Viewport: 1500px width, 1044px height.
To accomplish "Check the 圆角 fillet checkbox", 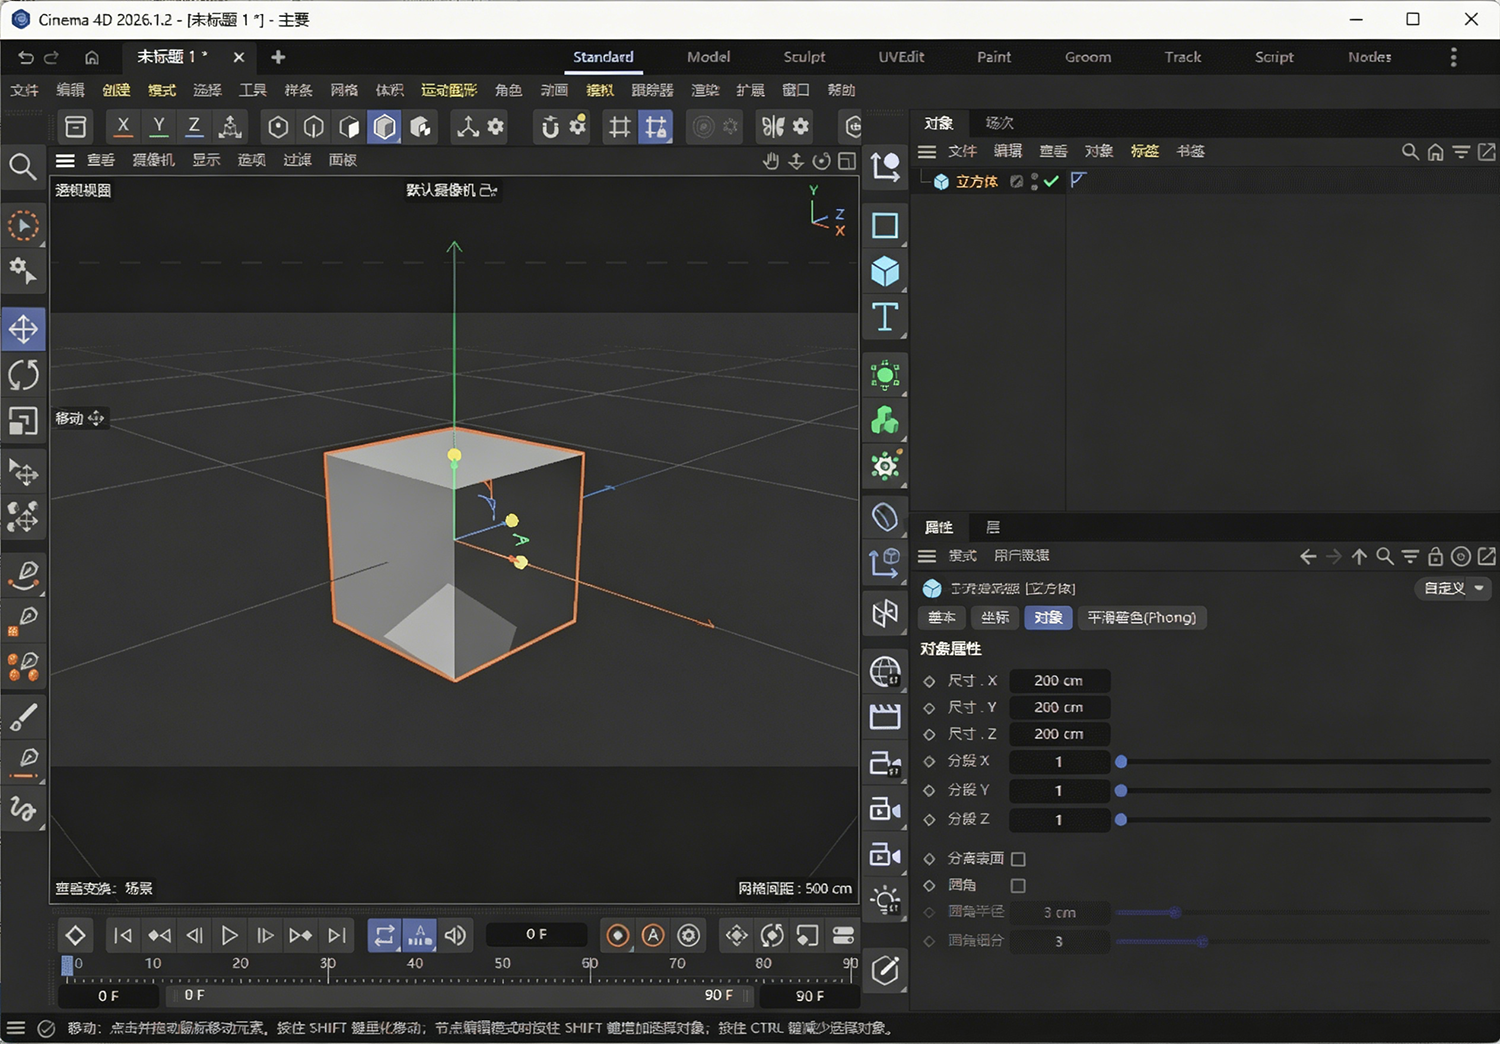I will pyautogui.click(x=1018, y=885).
